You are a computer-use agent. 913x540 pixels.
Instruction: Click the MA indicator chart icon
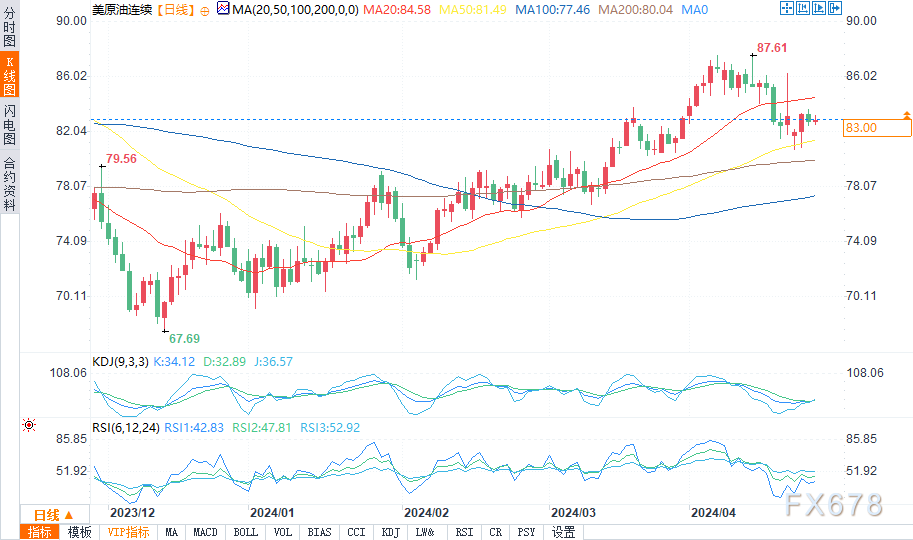point(223,9)
